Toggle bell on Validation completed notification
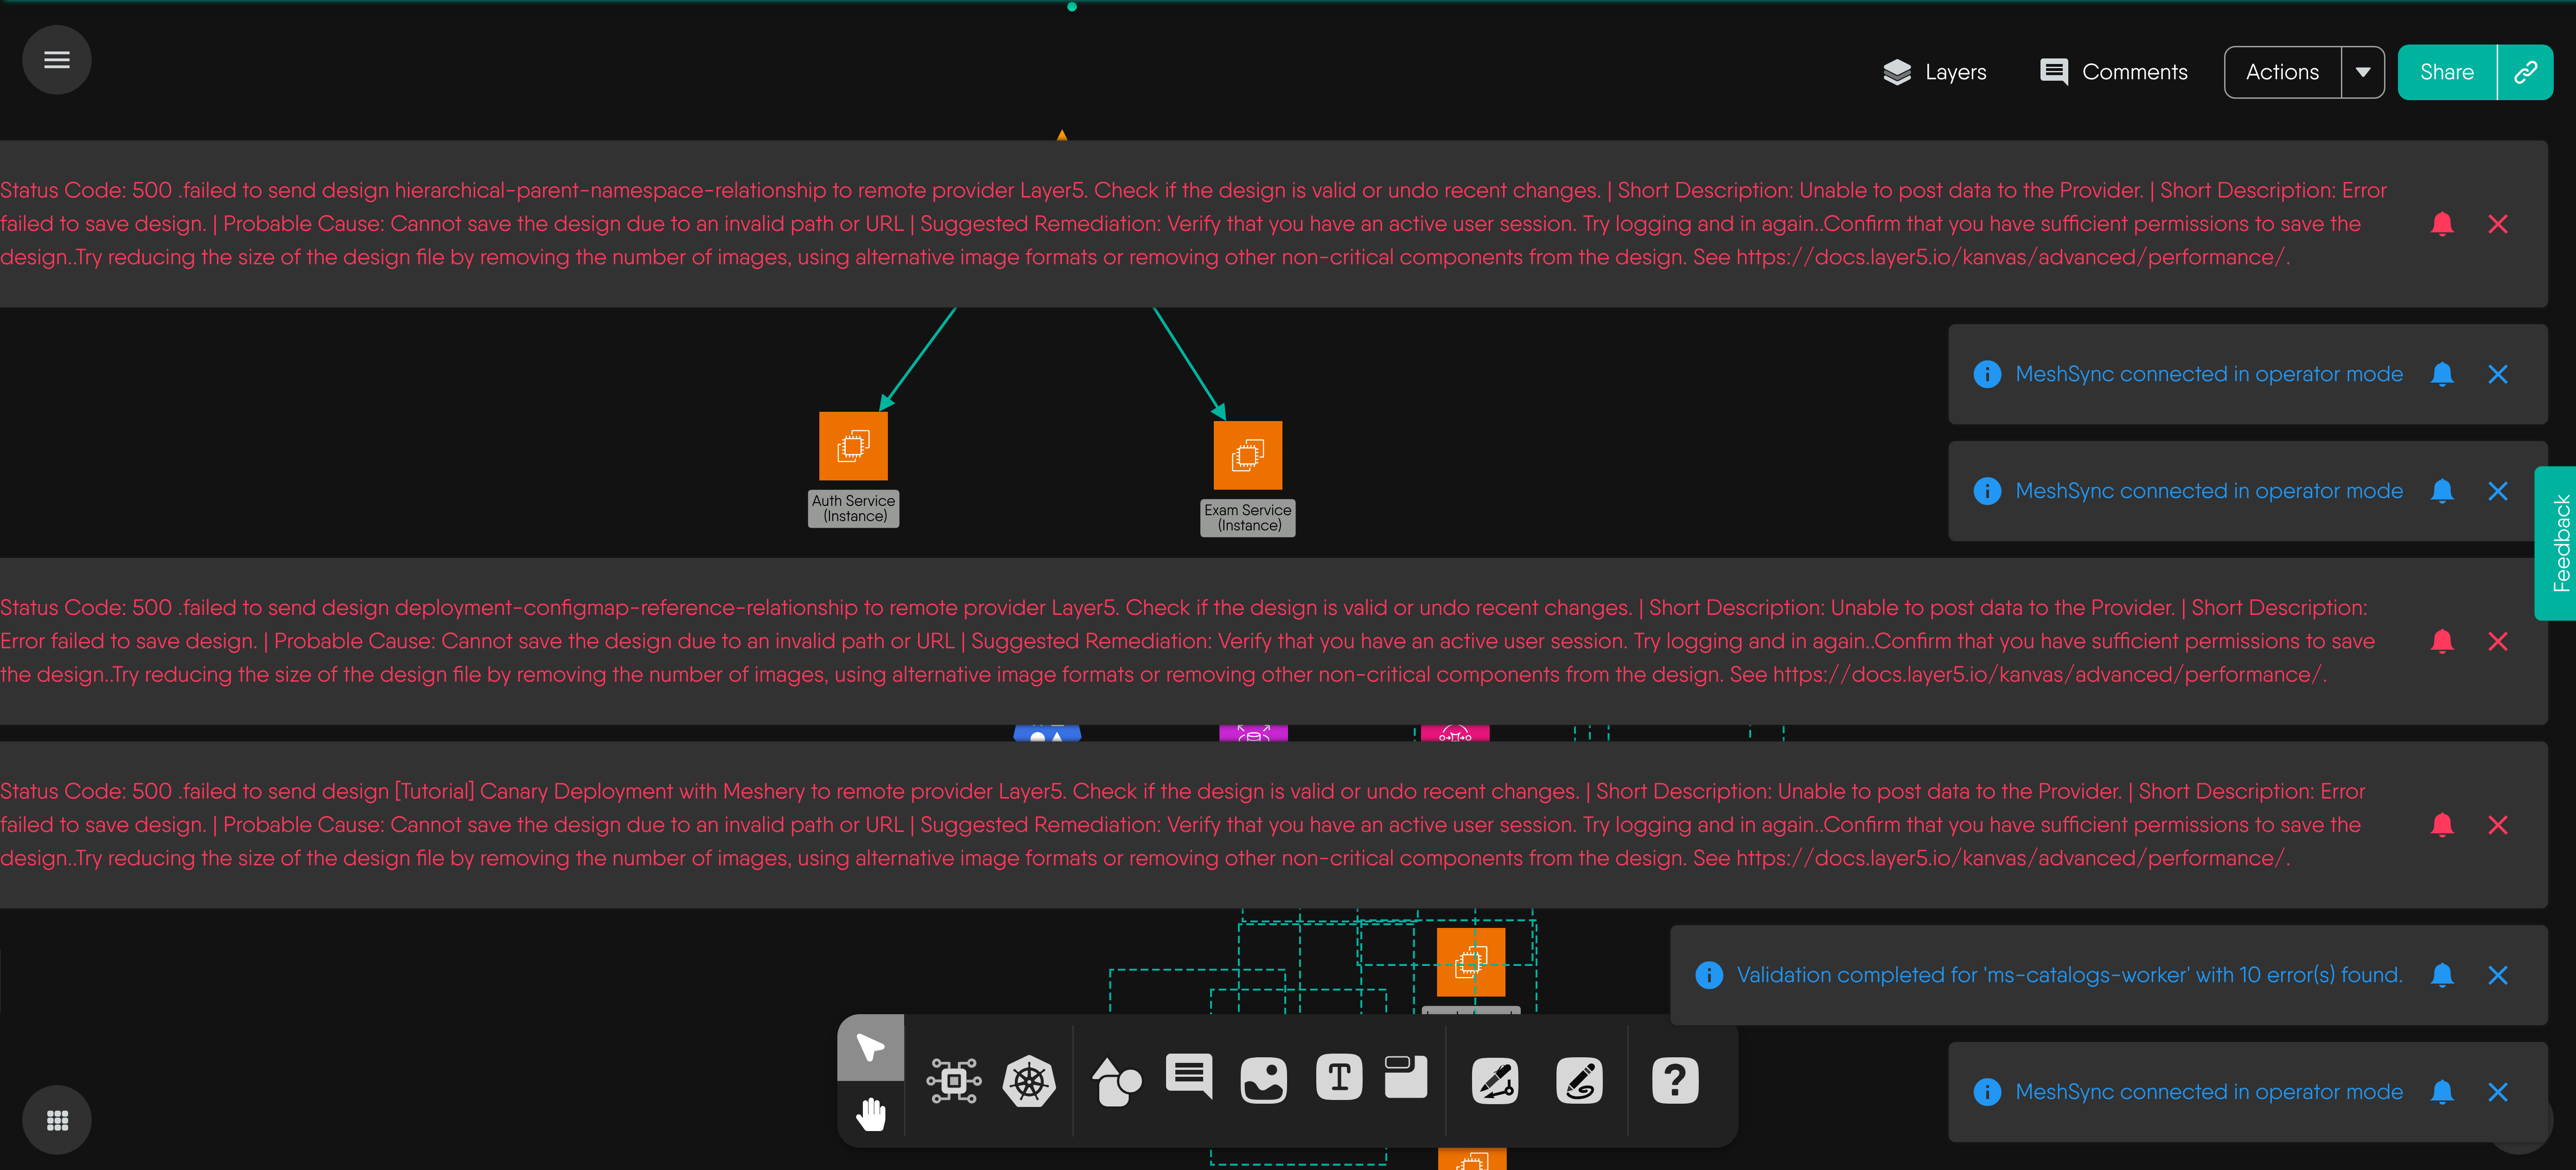Screen dimensions: 2576x1170 click(2442, 975)
